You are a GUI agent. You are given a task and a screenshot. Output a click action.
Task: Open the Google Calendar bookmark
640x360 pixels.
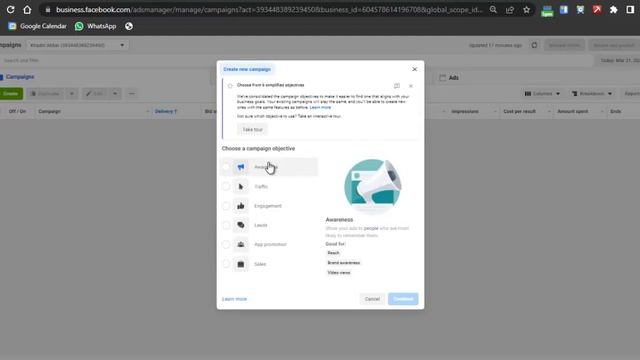(x=37, y=26)
